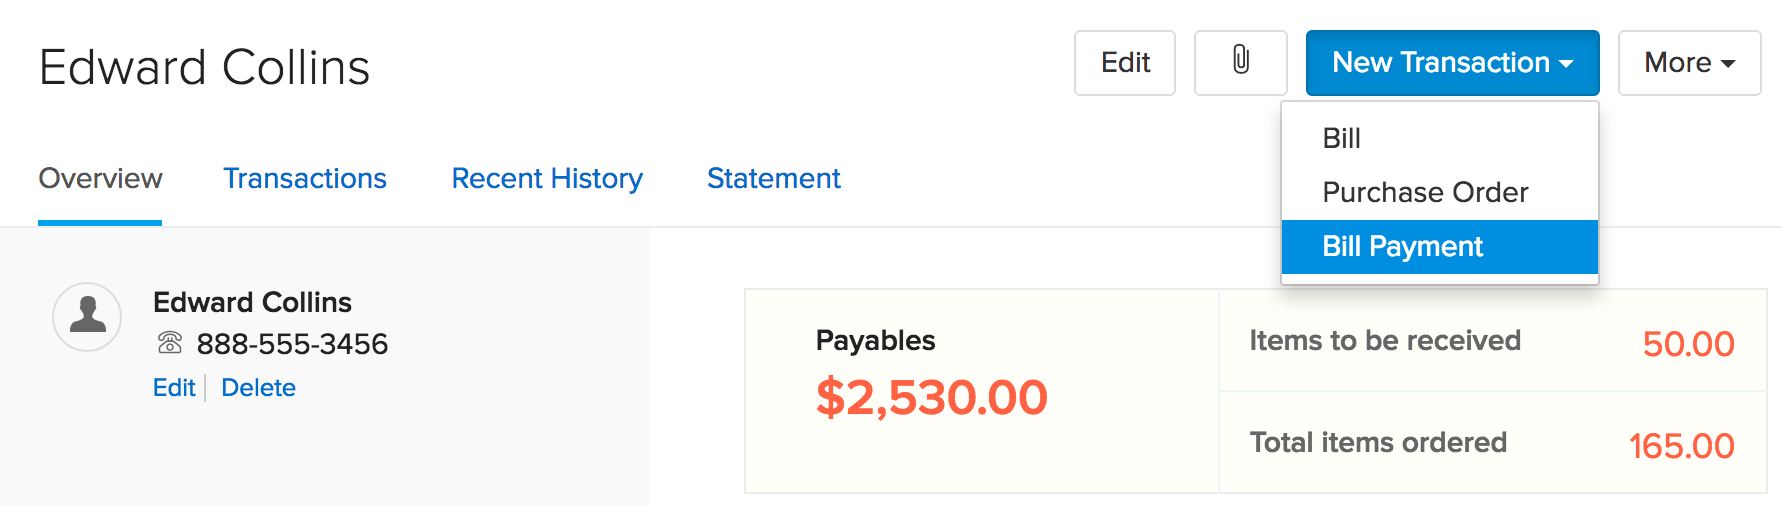Click the Items to be received value 50.00
Image resolution: width=1782 pixels, height=506 pixels.
[x=1688, y=344]
